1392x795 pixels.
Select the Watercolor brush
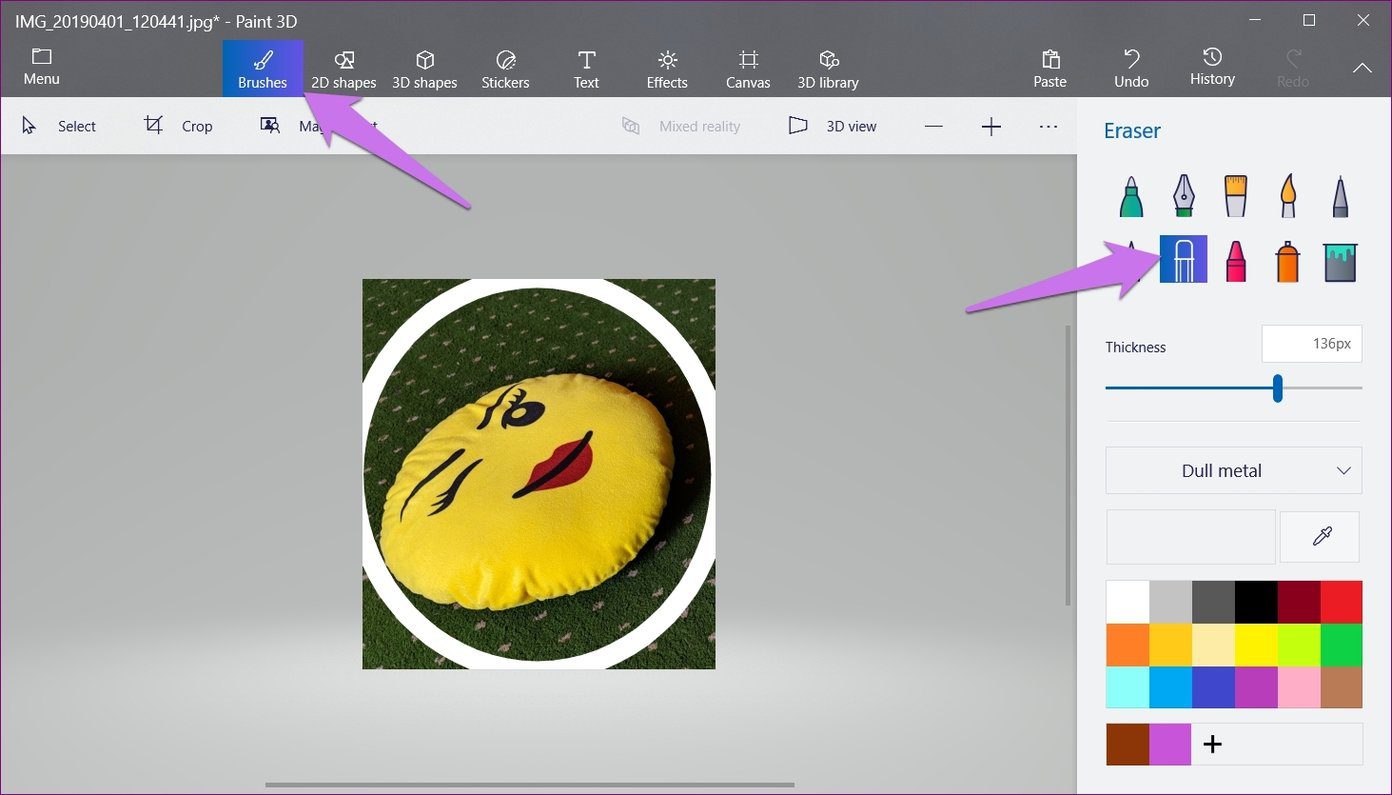tap(1288, 197)
